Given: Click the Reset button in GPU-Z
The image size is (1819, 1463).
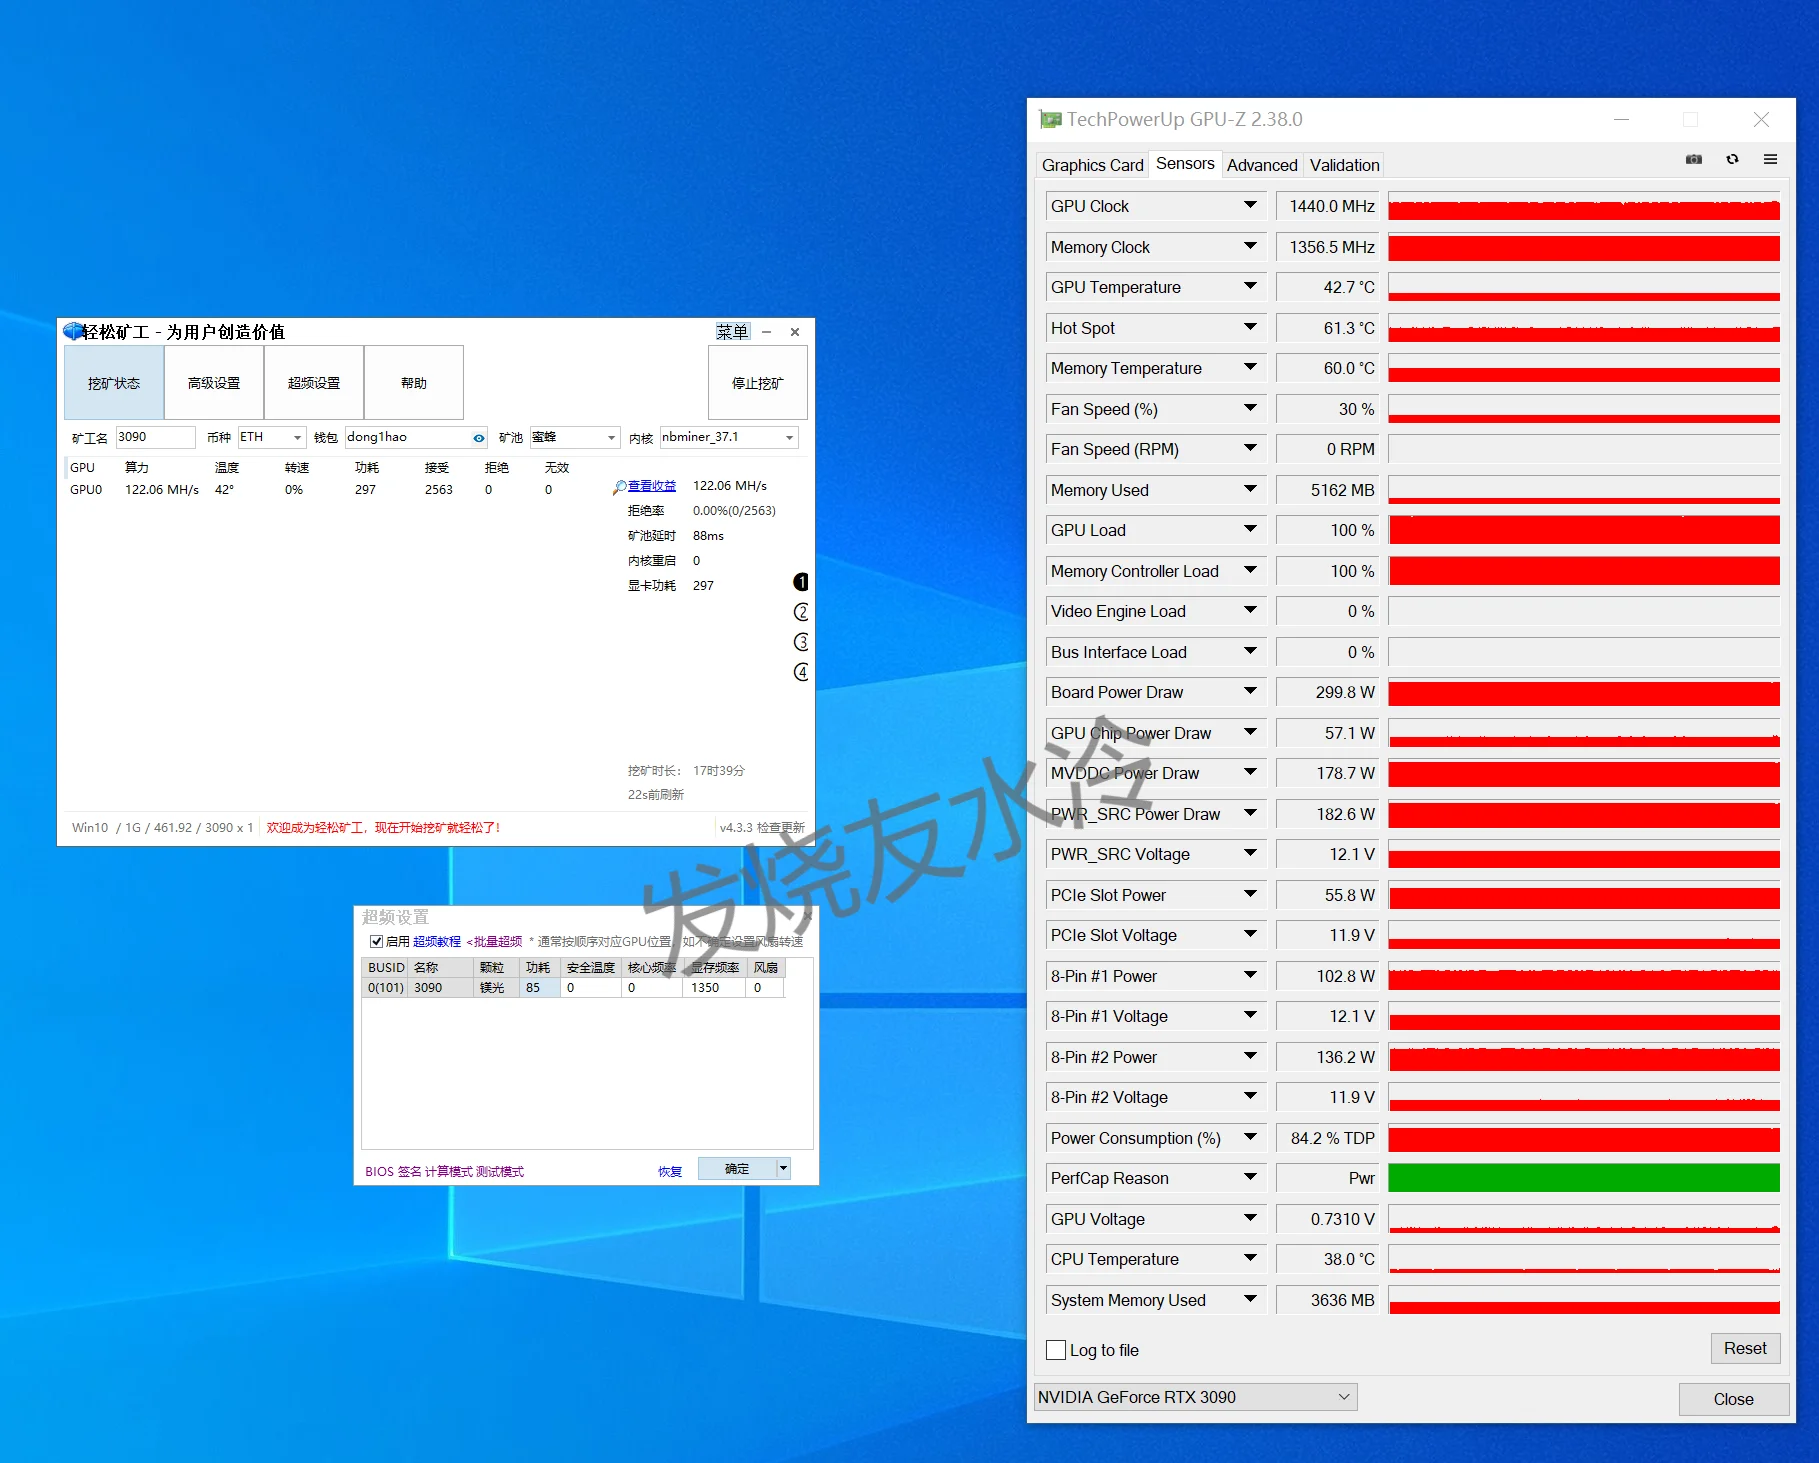Looking at the screenshot, I should 1744,1348.
